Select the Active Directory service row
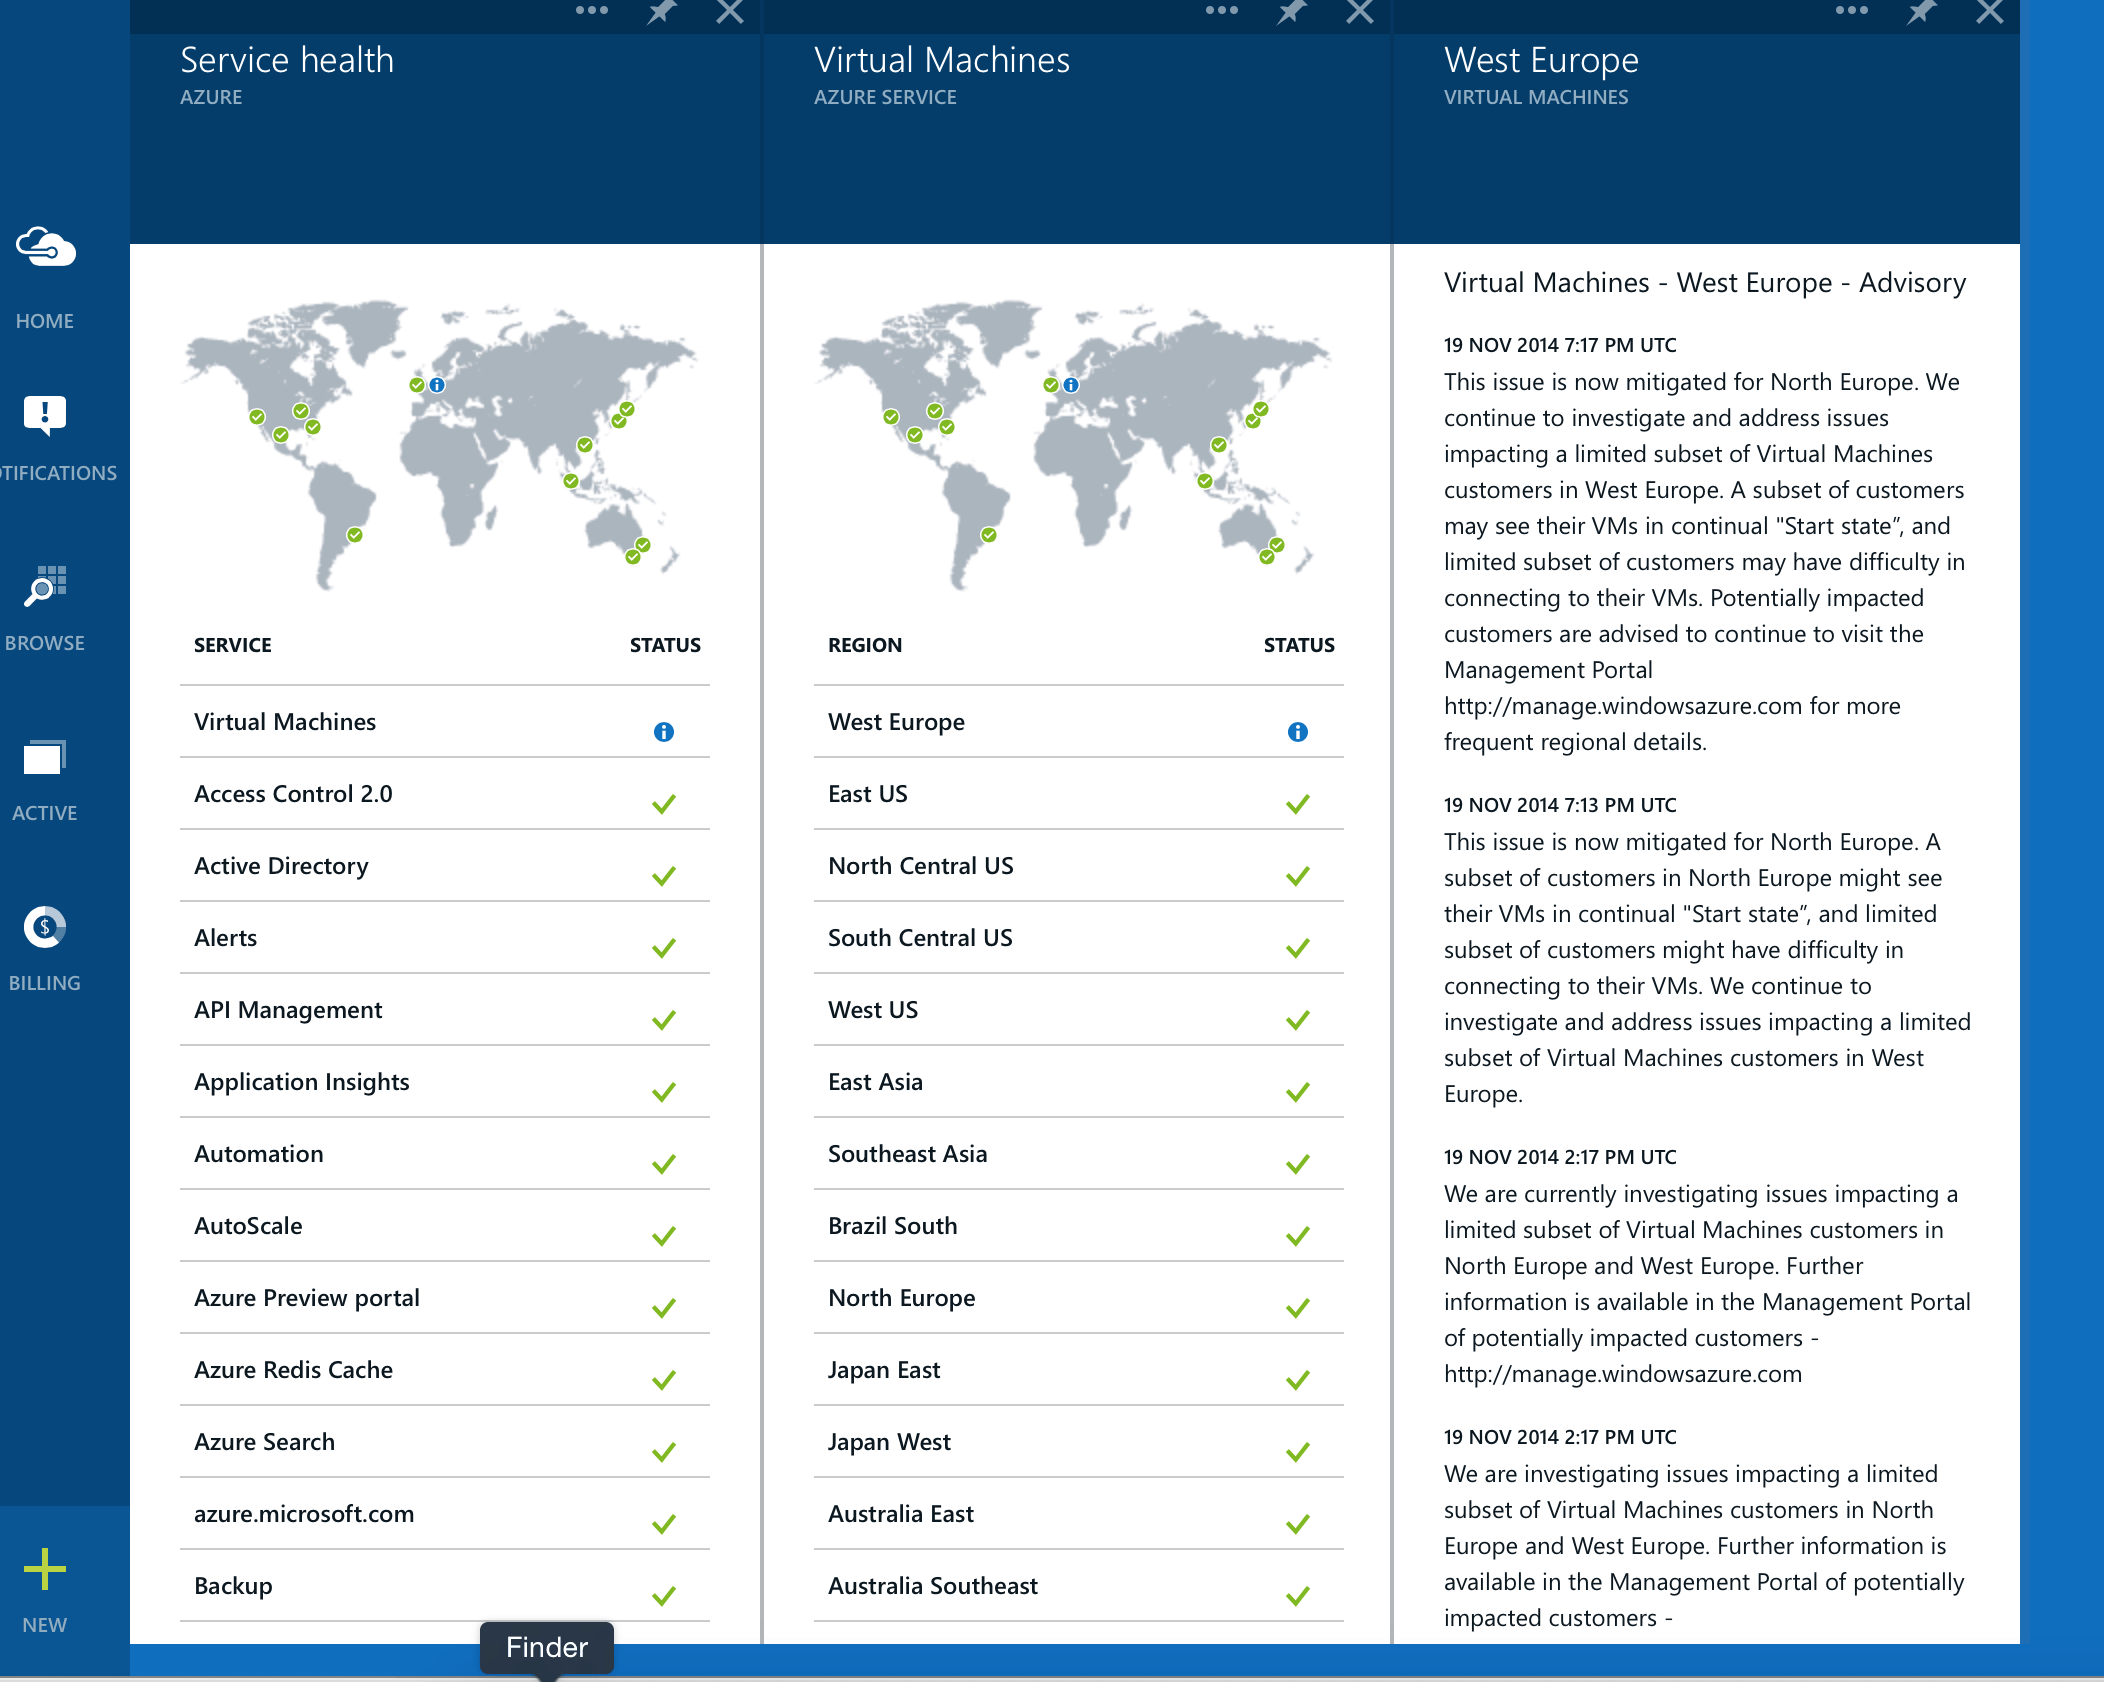The width and height of the screenshot is (2104, 1682). pos(445,866)
